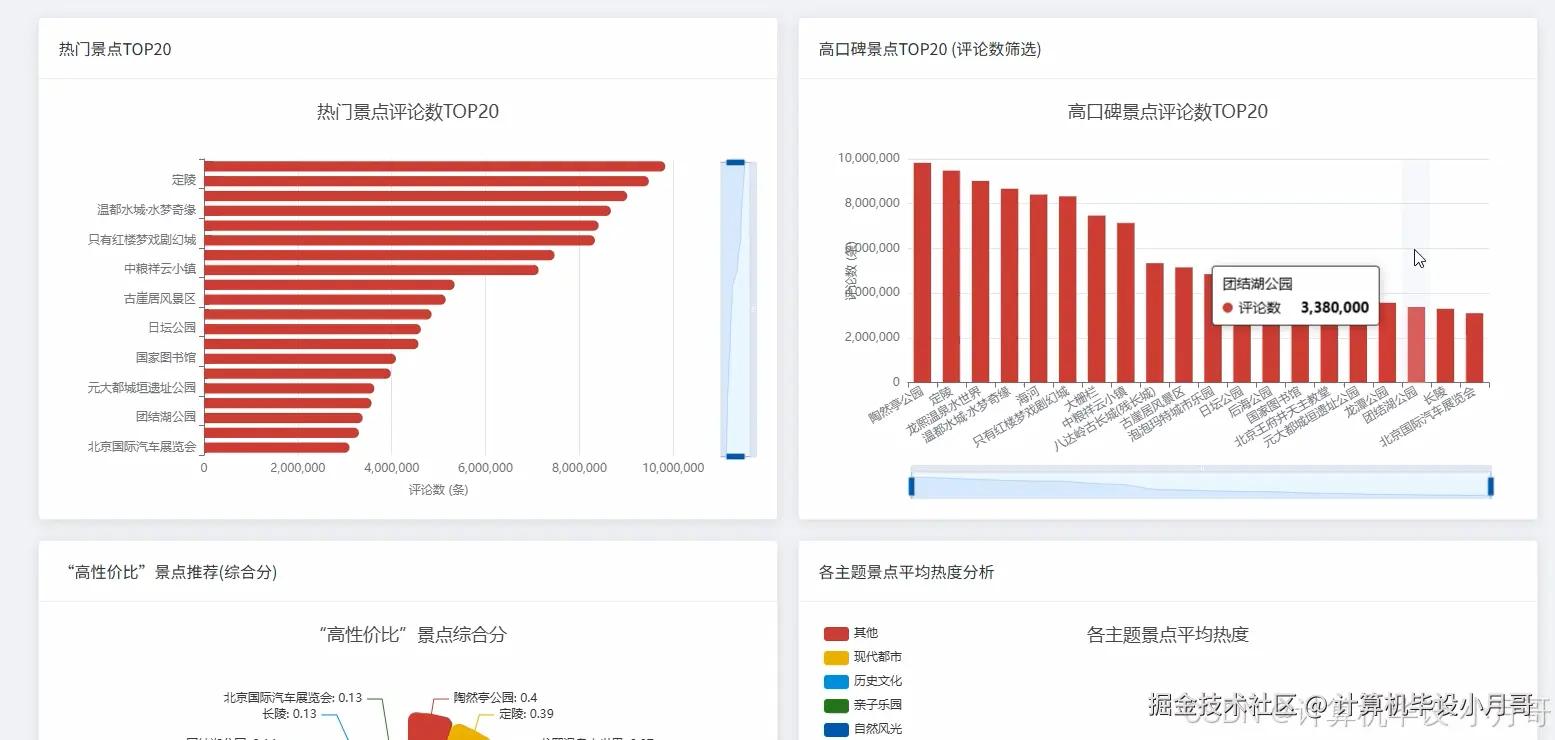Click pie label 北京国际汽车展览会: 0.13

(292, 697)
